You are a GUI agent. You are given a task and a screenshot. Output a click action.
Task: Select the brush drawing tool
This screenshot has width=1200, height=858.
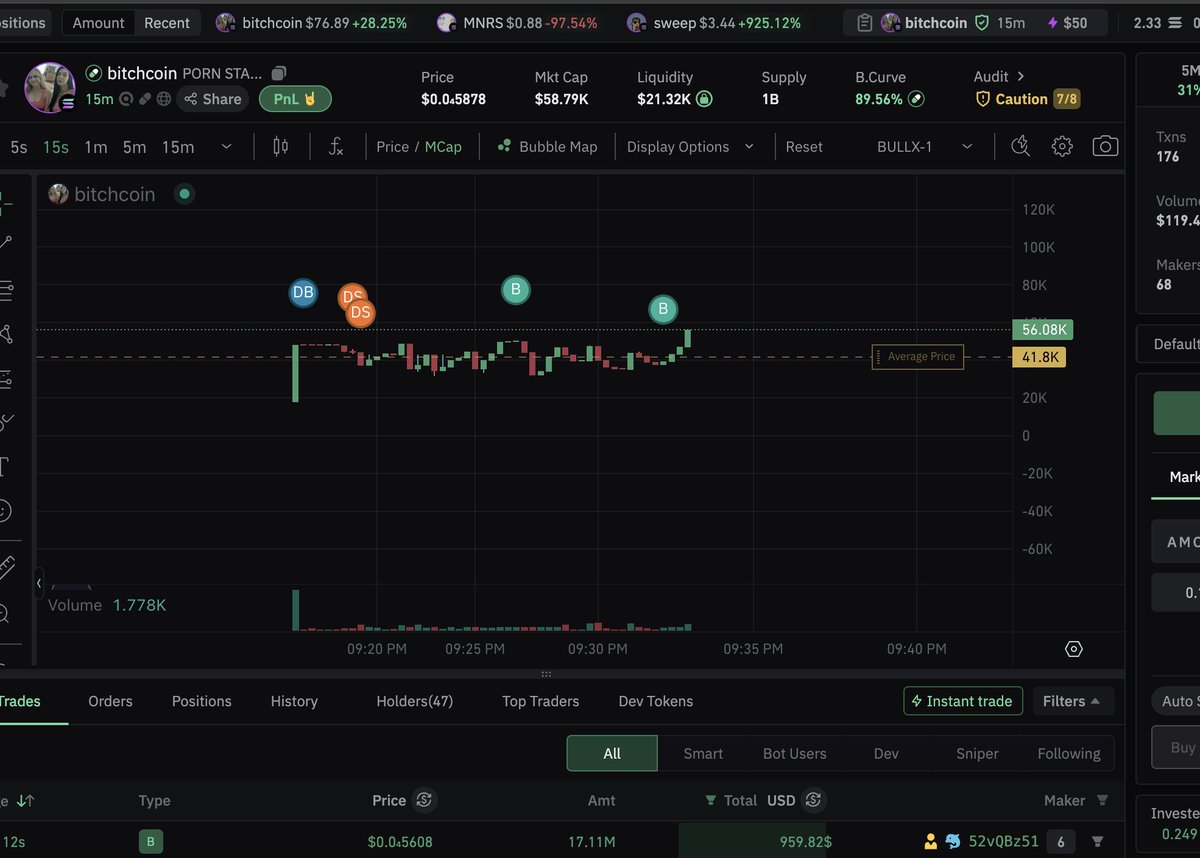pos(5,423)
